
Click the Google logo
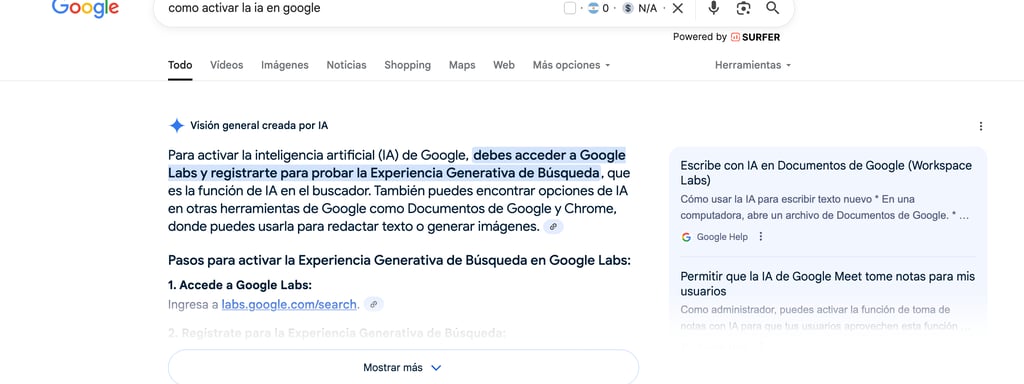tap(85, 8)
